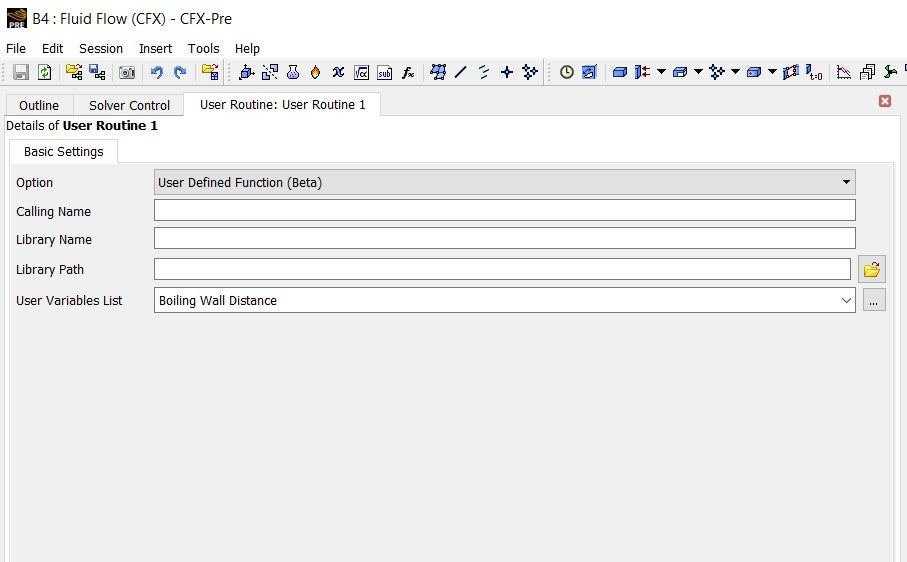The image size is (907, 562).
Task: Select the Basic Settings tab
Action: coord(64,151)
